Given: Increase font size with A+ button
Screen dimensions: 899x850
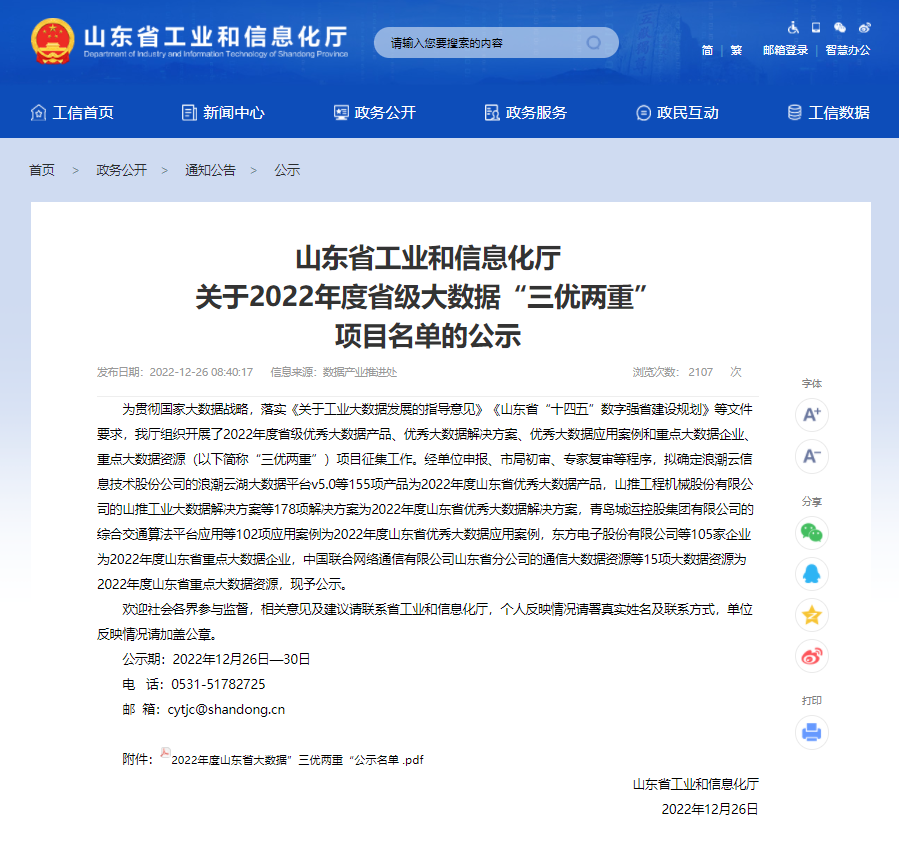Looking at the screenshot, I should pyautogui.click(x=812, y=414).
